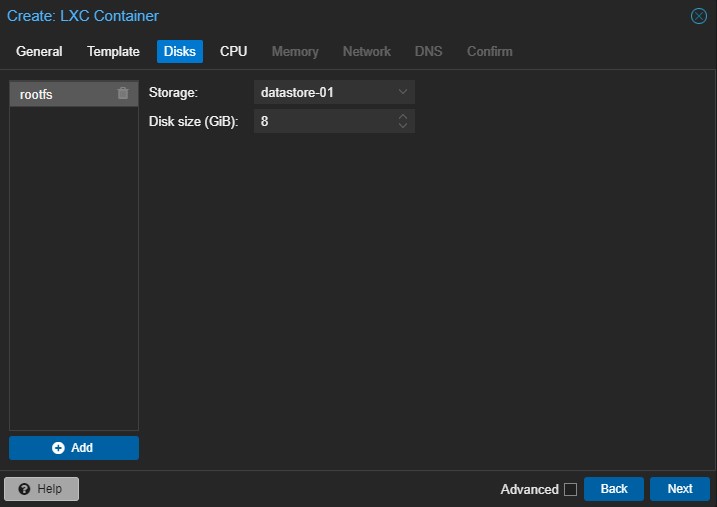Image resolution: width=717 pixels, height=507 pixels.
Task: Add a new mount point with Add button
Action: [x=74, y=448]
